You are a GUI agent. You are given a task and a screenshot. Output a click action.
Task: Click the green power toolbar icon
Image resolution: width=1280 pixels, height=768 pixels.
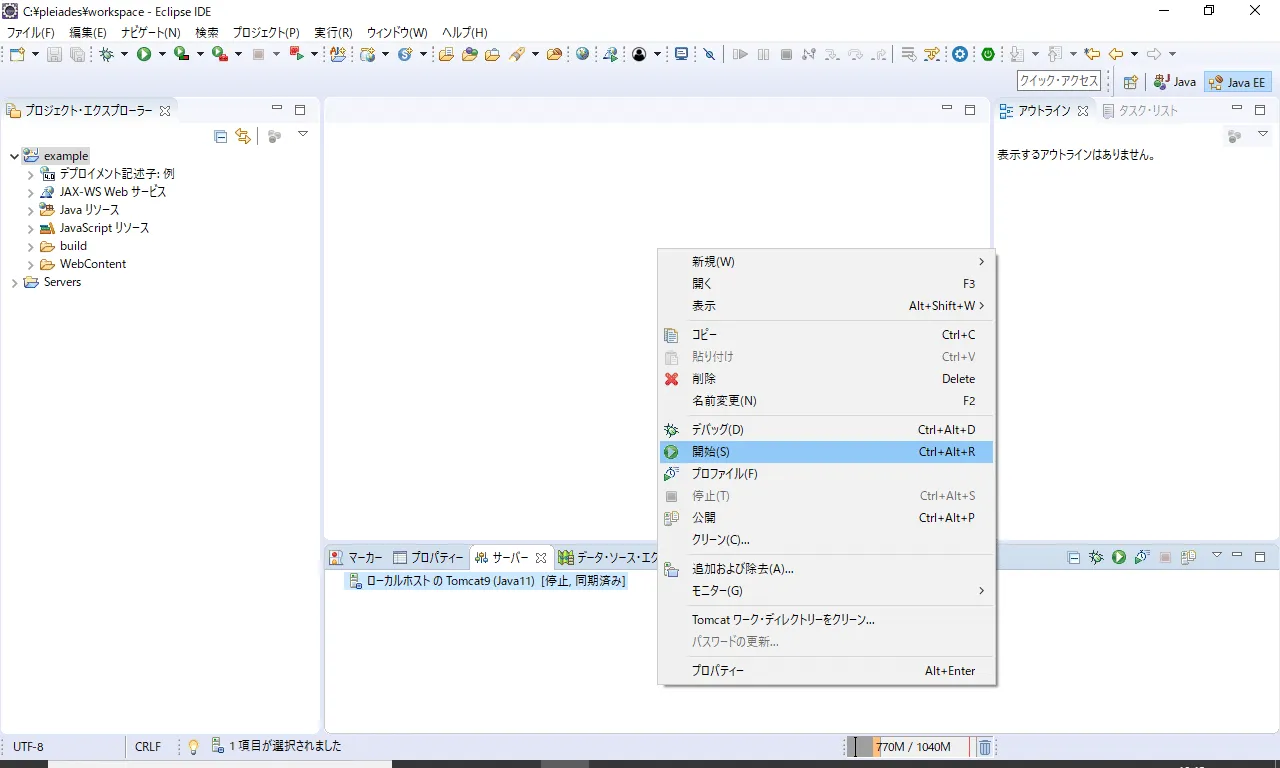(x=988, y=54)
